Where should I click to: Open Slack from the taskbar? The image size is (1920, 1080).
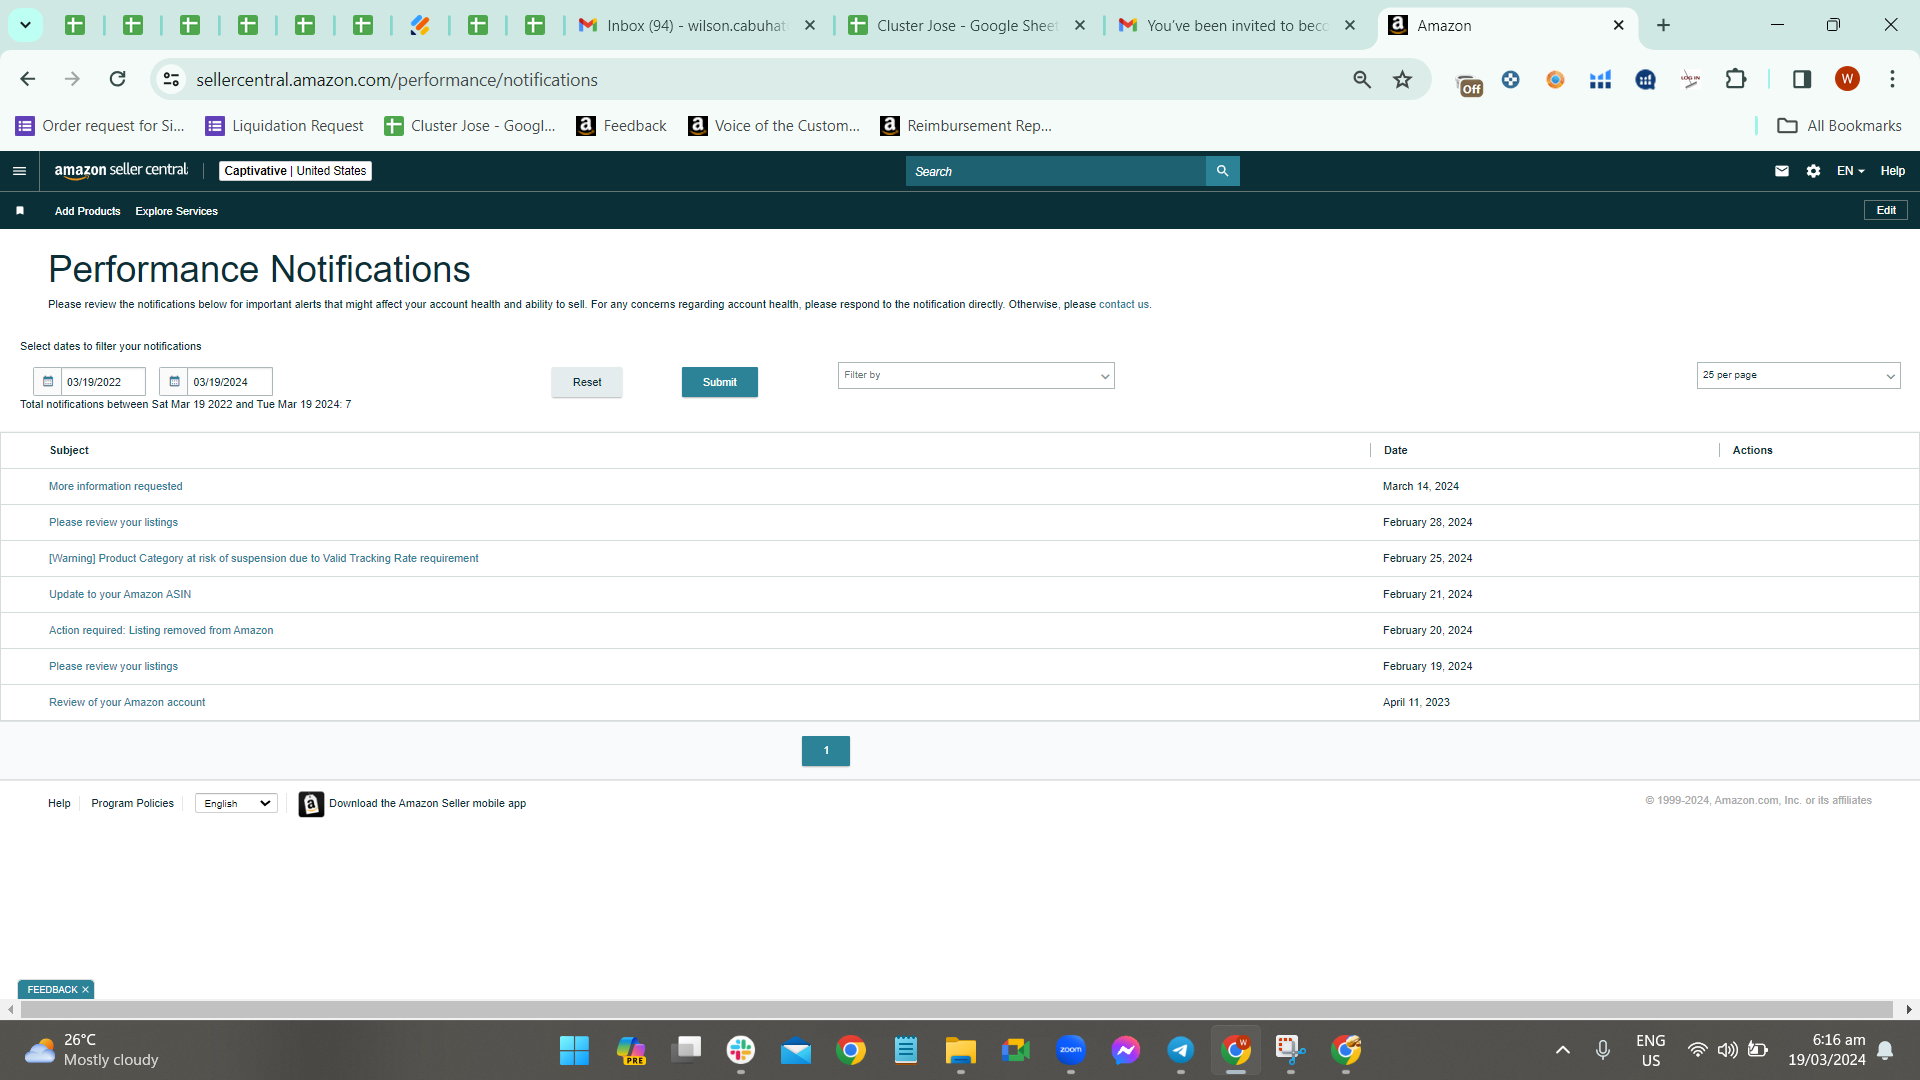click(741, 1050)
